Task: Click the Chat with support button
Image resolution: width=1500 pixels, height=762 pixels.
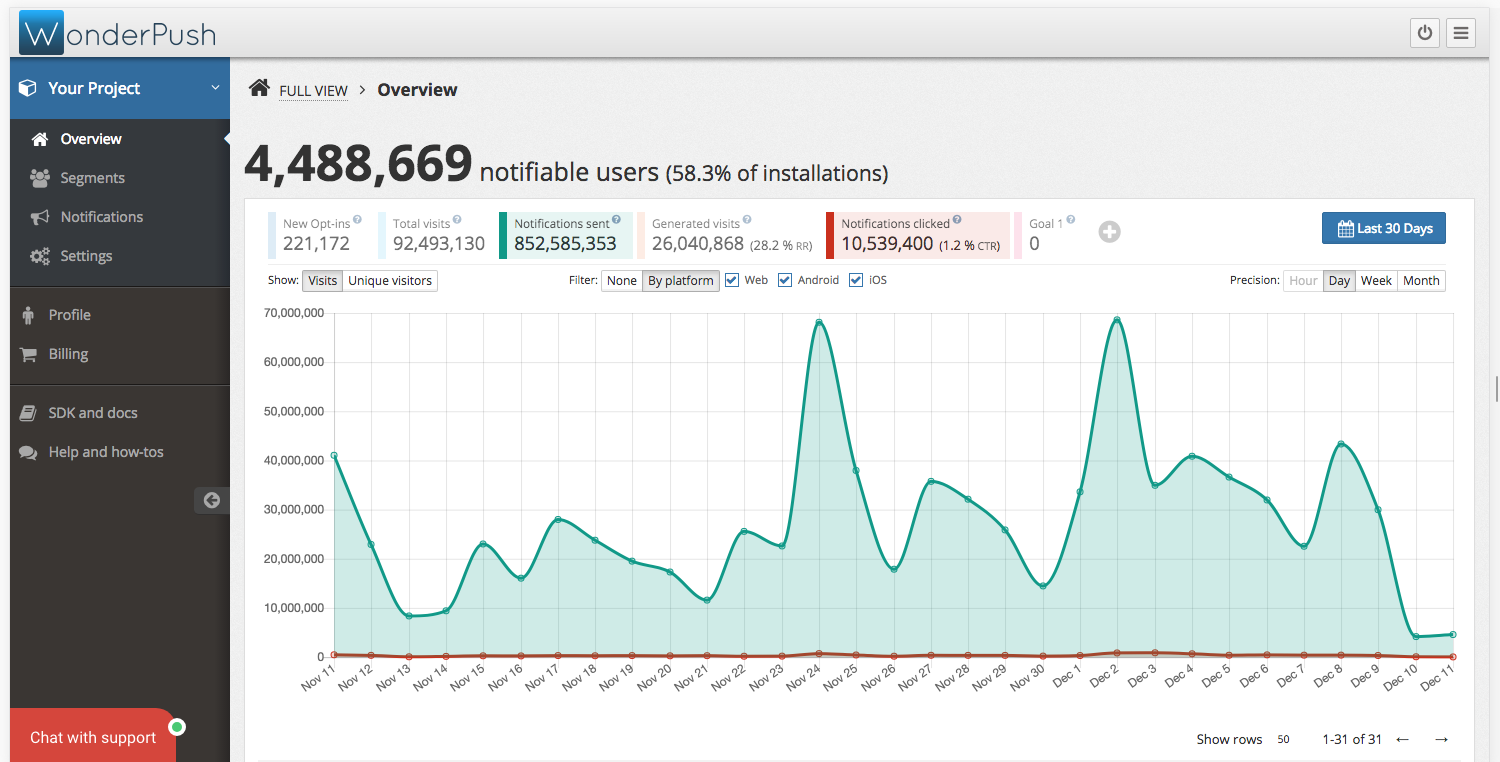Action: 93,737
